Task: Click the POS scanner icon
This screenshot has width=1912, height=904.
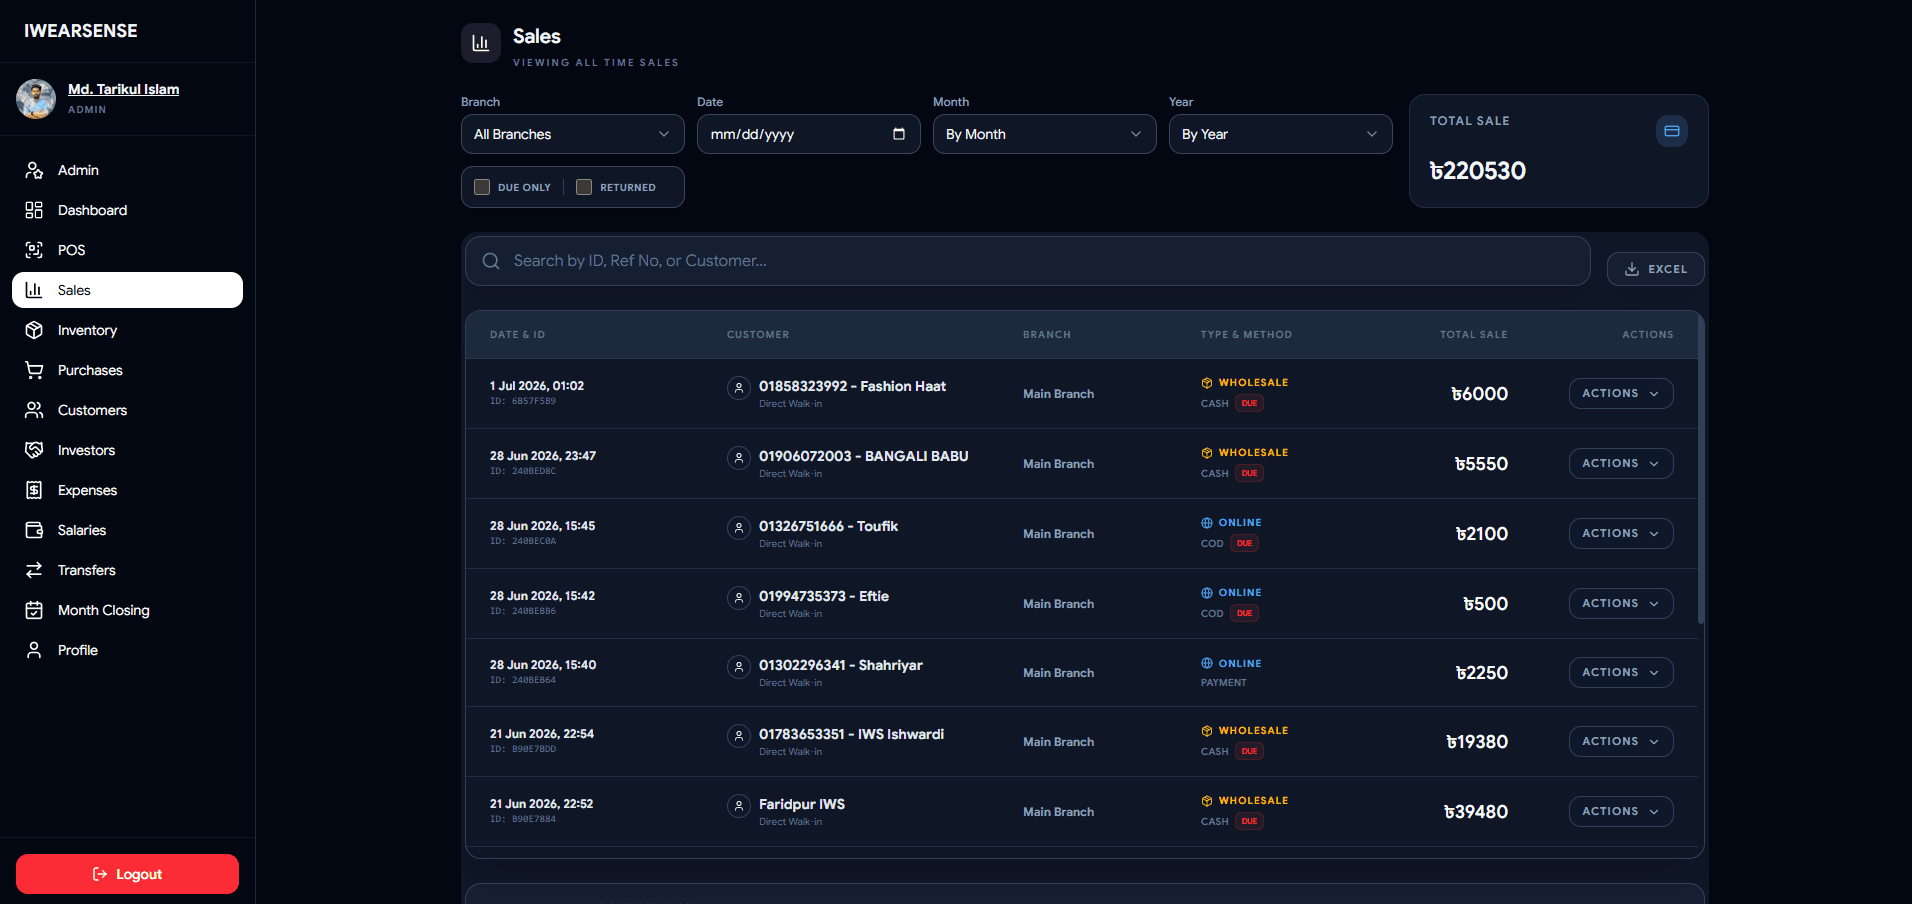Action: coord(34,250)
